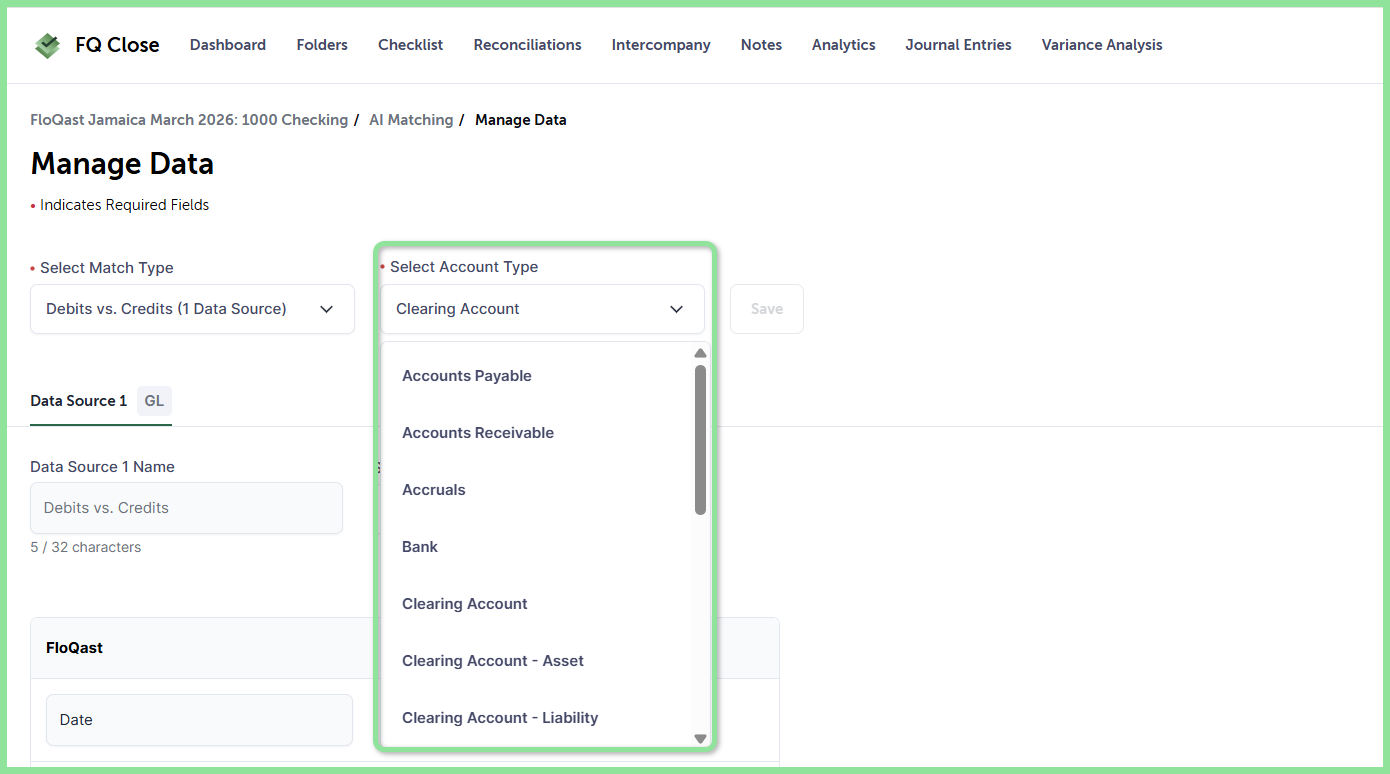Go to Journal Entries

point(958,45)
